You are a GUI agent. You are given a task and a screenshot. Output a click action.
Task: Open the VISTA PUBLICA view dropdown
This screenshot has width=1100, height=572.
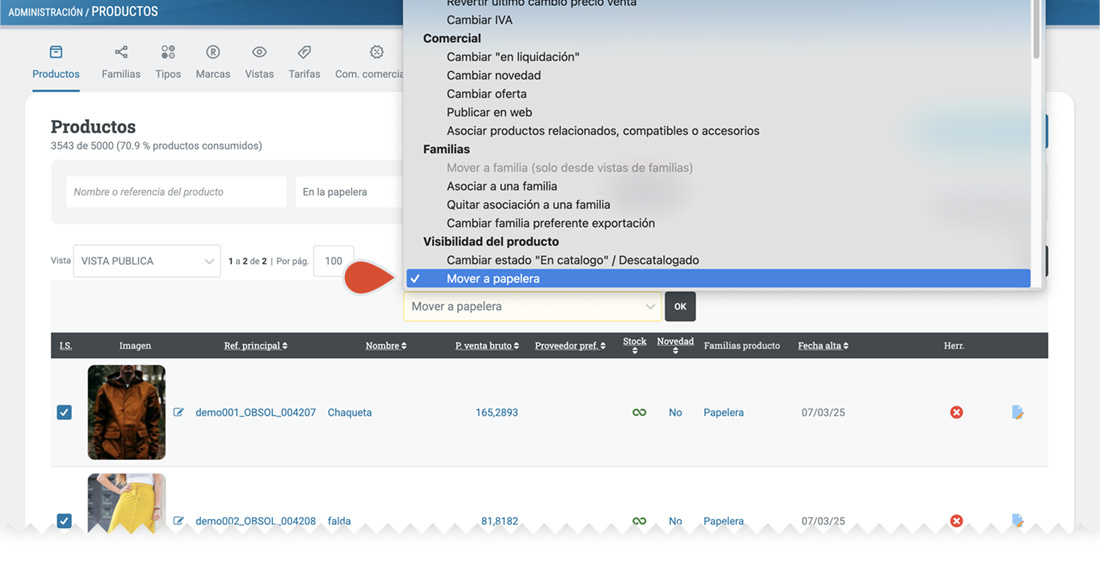tap(147, 261)
